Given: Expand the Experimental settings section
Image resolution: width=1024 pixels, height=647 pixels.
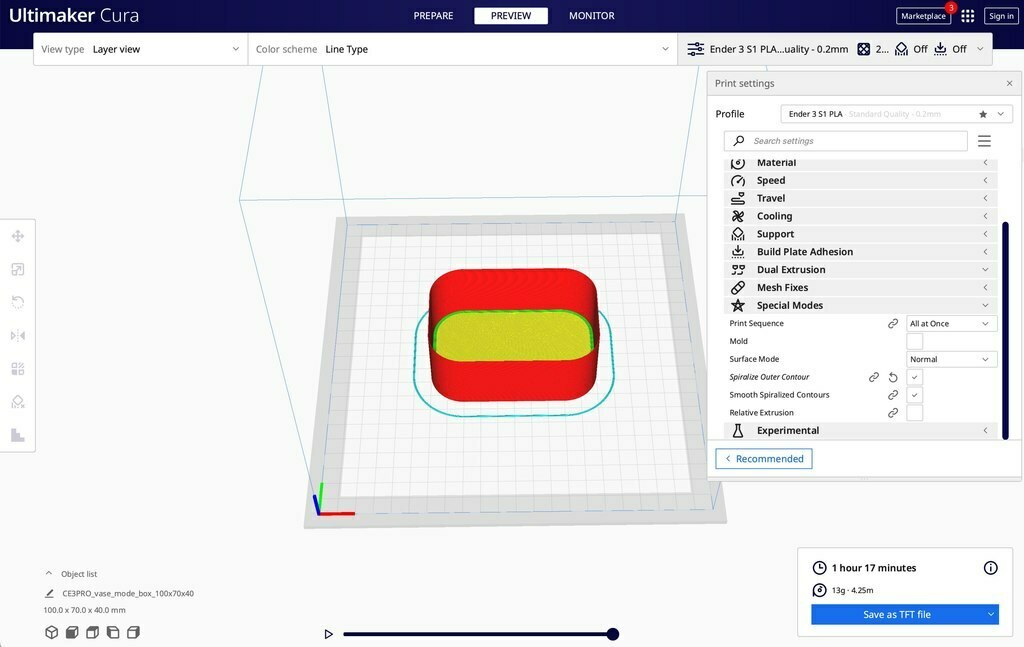Looking at the screenshot, I should (x=861, y=431).
